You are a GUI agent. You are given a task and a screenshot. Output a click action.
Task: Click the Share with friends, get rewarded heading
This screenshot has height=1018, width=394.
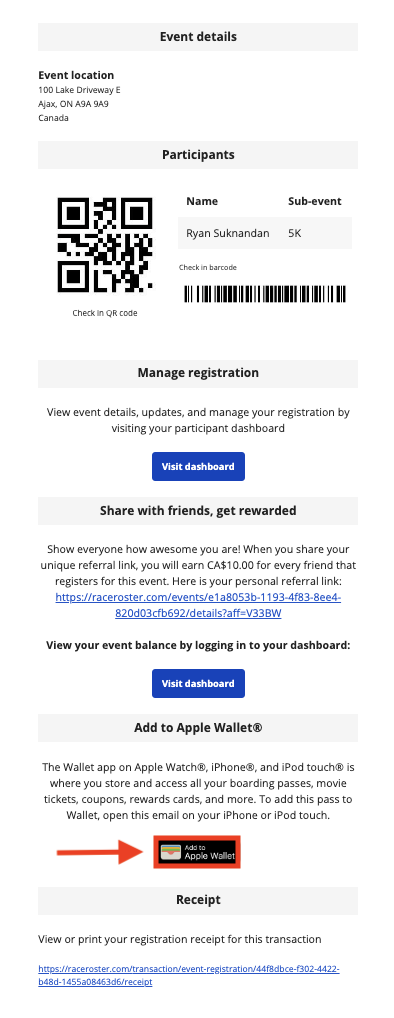click(x=198, y=510)
